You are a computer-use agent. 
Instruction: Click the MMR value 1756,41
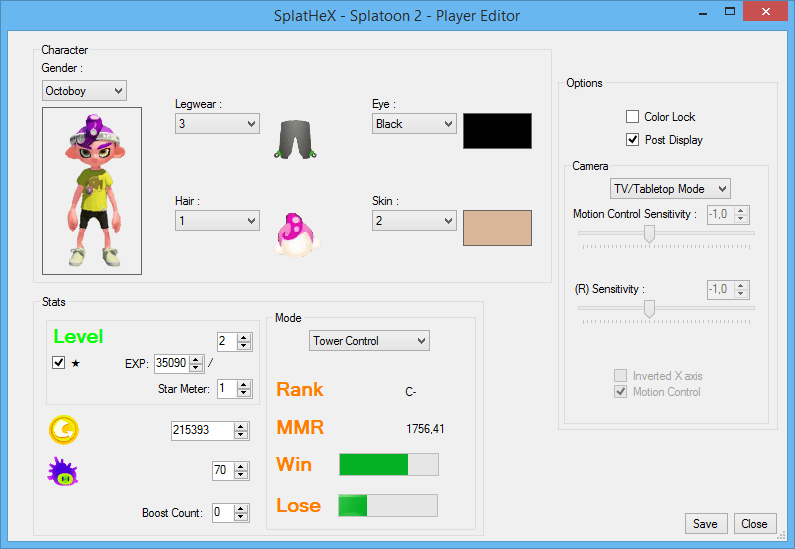point(425,429)
